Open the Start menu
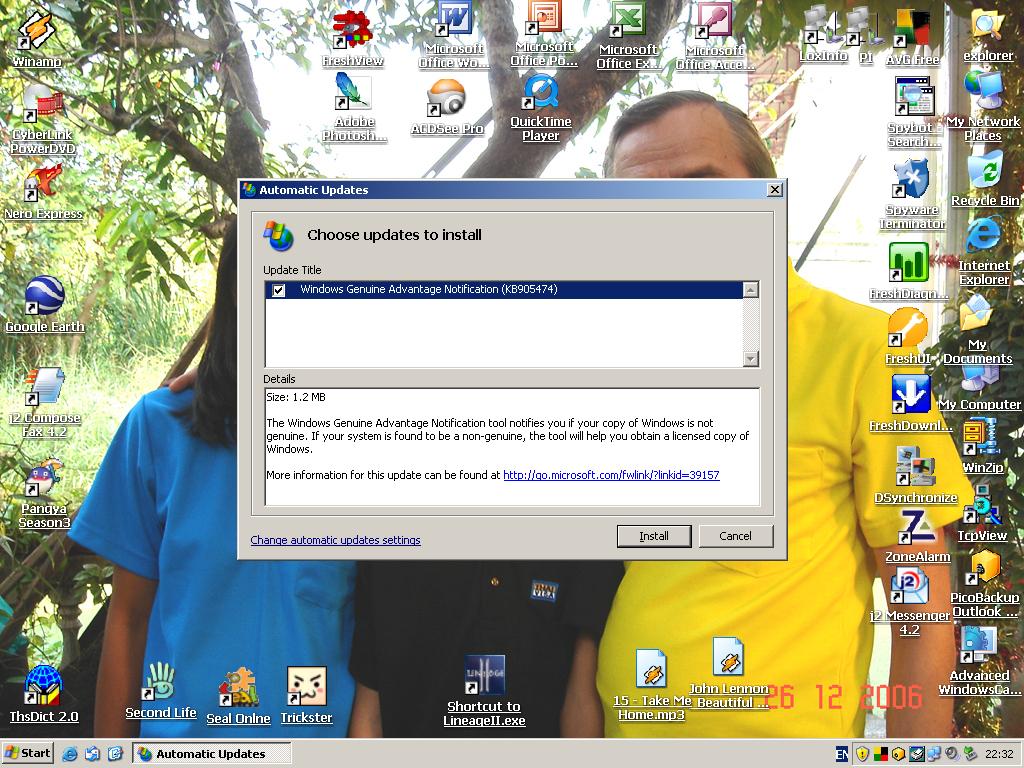This screenshot has width=1024, height=768. click(28, 753)
